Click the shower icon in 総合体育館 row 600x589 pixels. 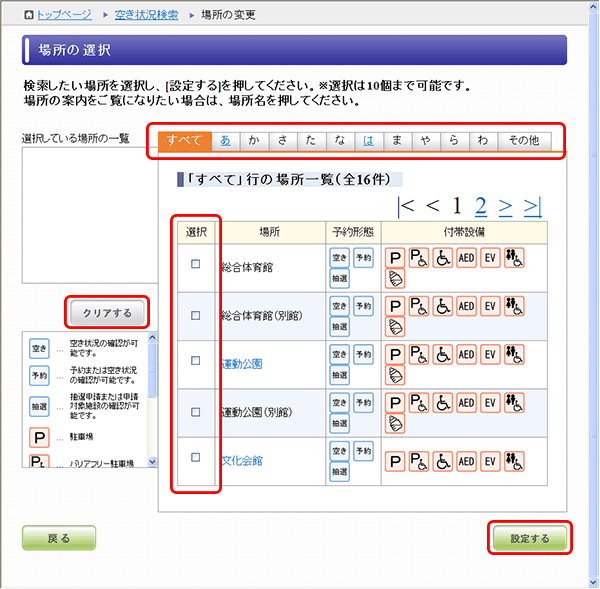click(x=395, y=278)
